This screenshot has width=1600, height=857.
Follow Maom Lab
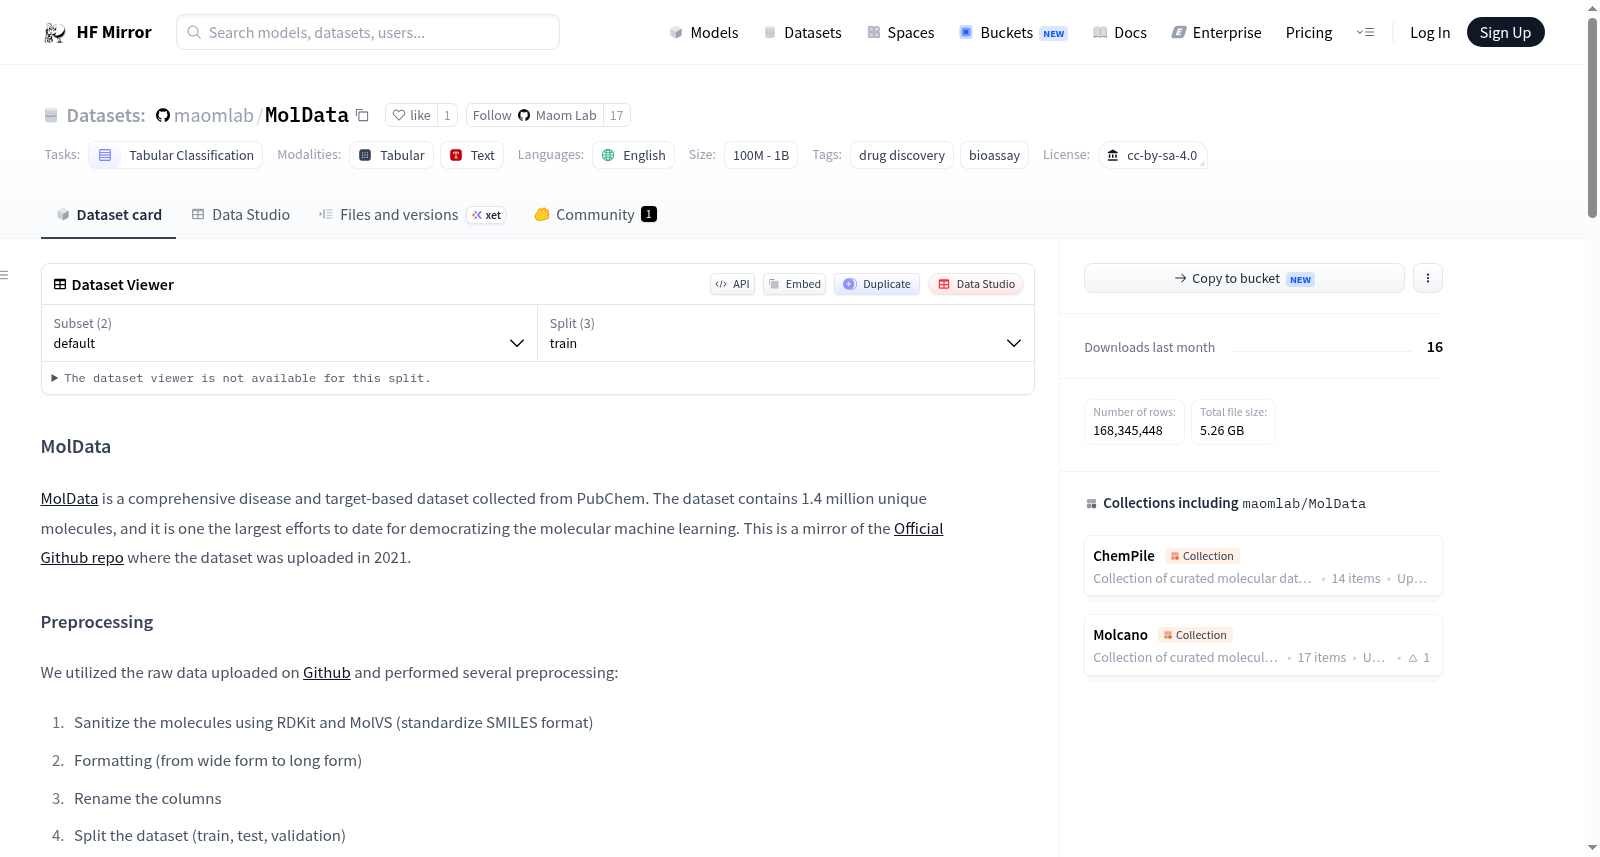[x=534, y=115]
